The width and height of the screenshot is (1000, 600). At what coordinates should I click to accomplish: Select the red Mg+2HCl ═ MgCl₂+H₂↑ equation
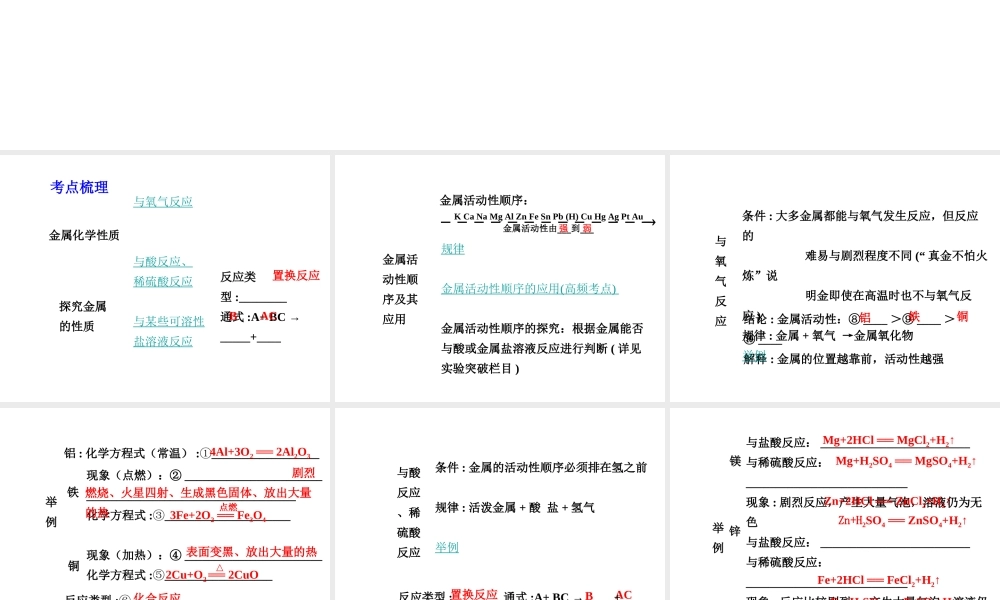(888, 441)
